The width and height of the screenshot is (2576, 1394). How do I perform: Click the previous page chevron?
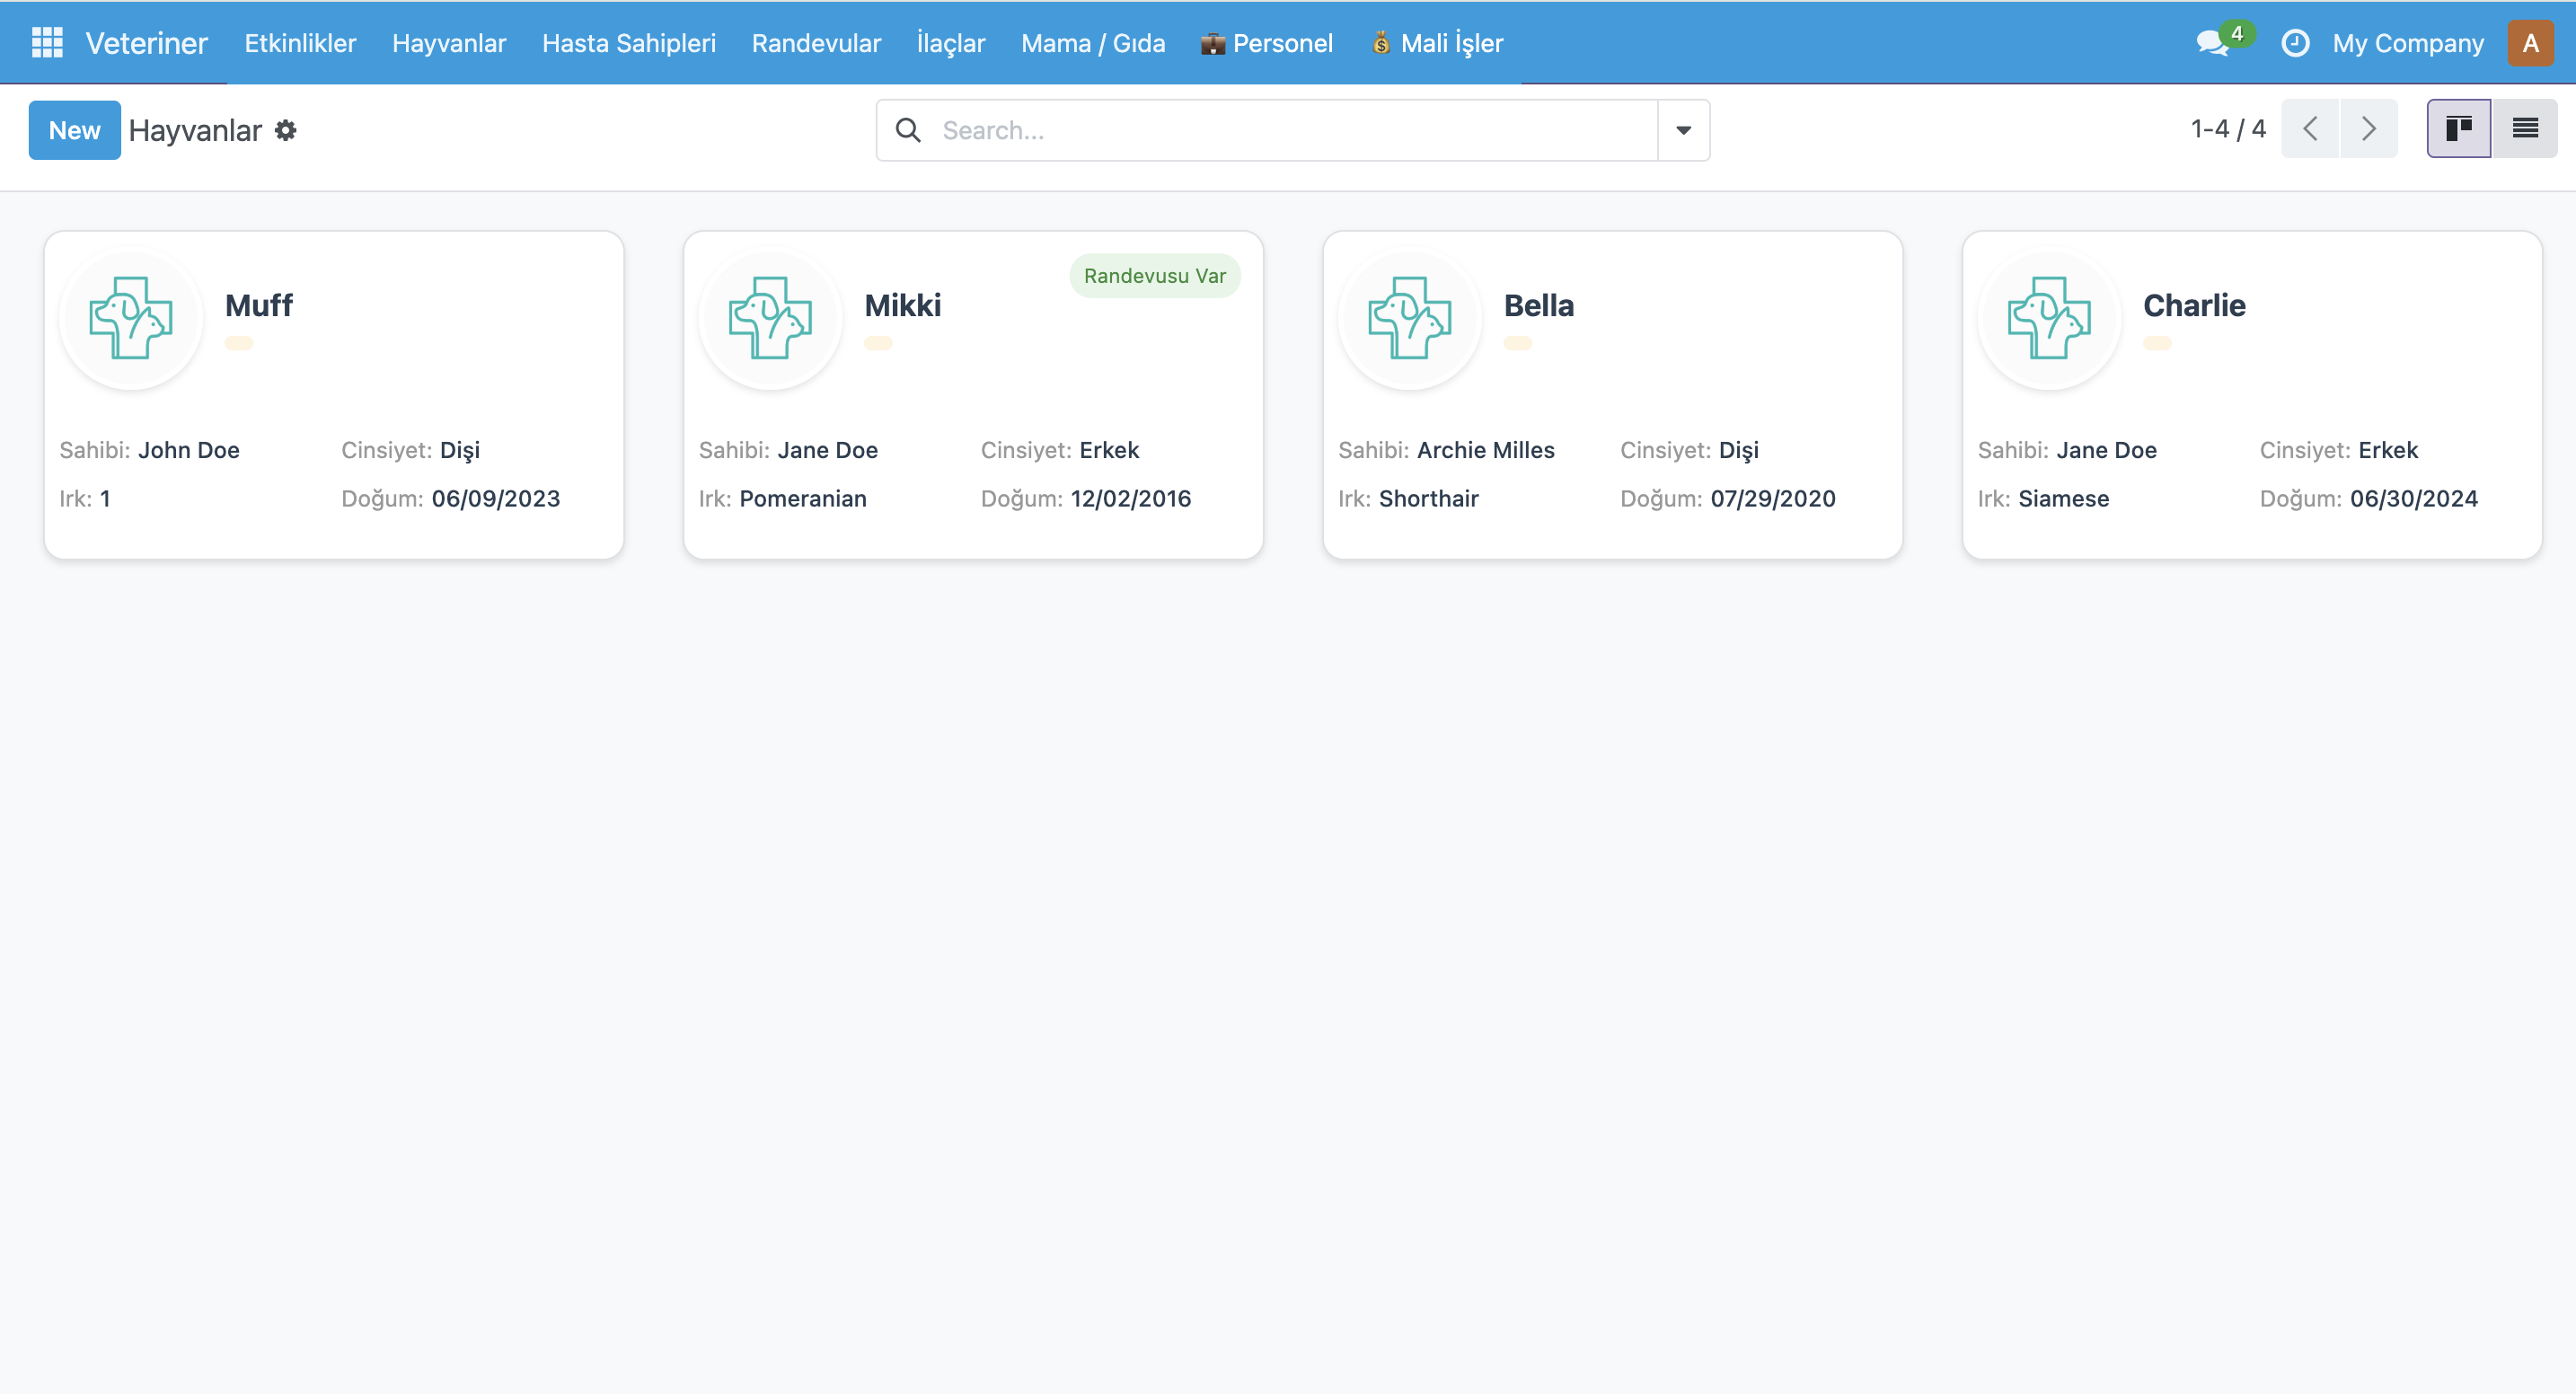point(2311,128)
